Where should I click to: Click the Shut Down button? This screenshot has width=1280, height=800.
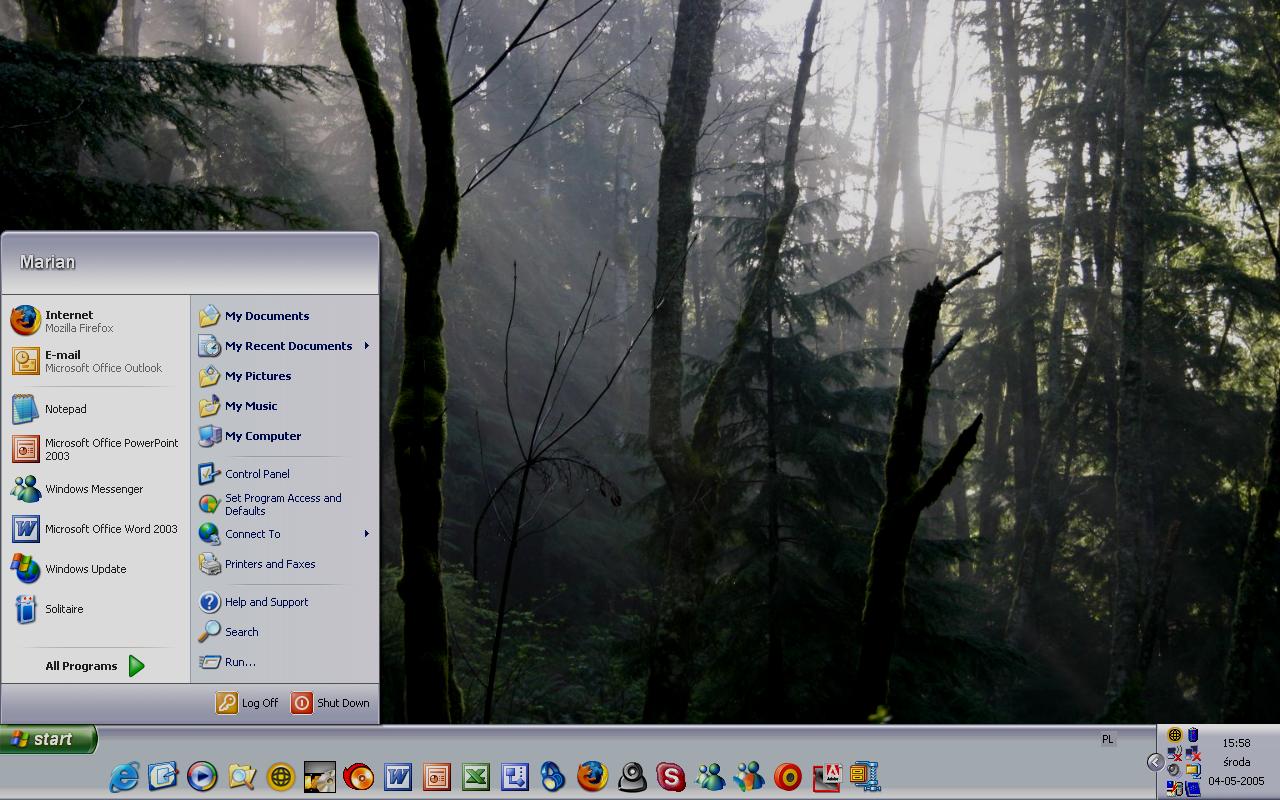click(331, 703)
